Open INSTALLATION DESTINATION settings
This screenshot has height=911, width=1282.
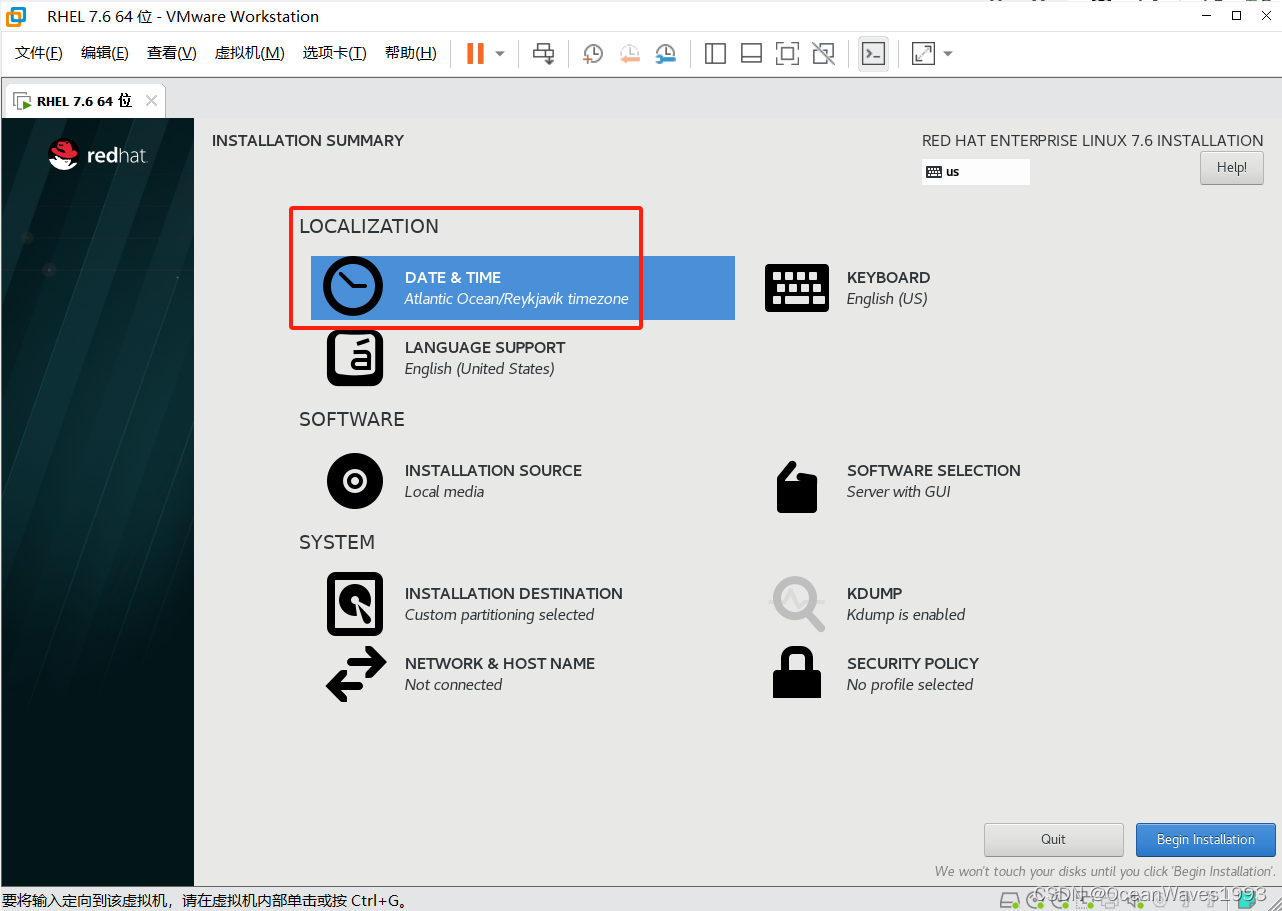(475, 604)
